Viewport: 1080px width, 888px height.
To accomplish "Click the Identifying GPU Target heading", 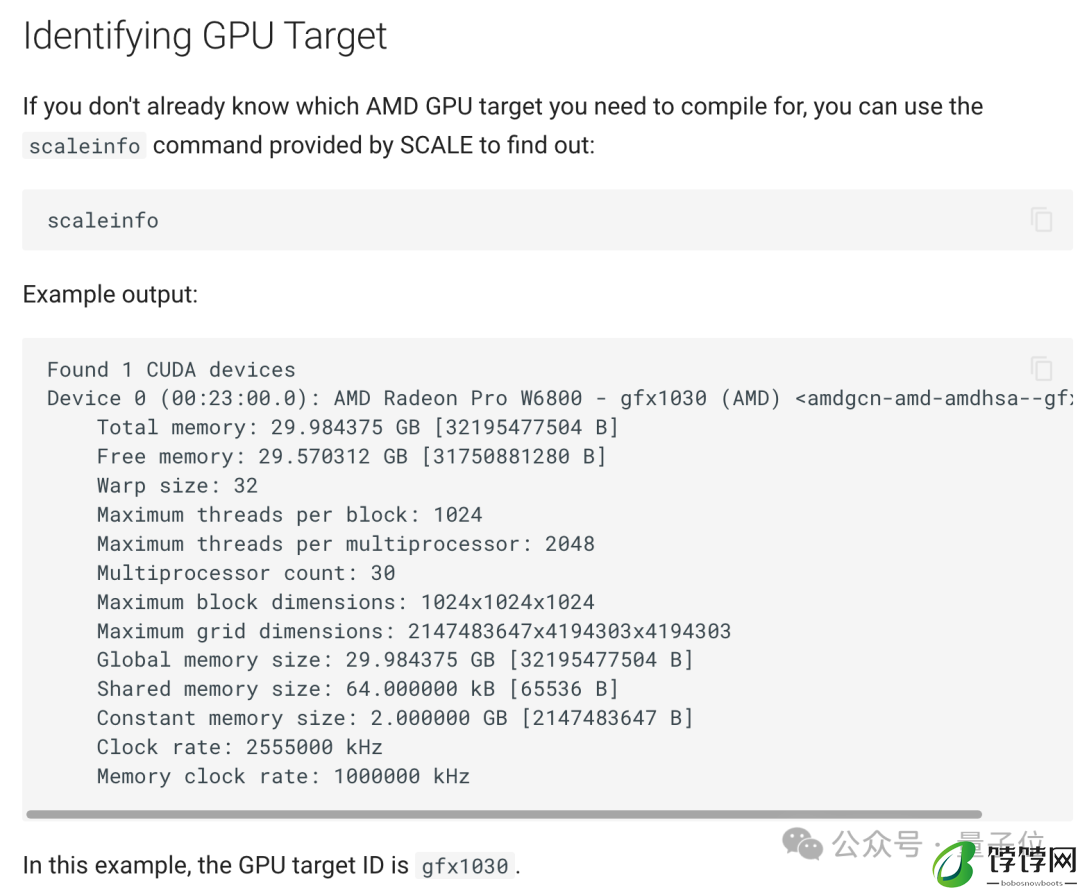I will point(205,36).
